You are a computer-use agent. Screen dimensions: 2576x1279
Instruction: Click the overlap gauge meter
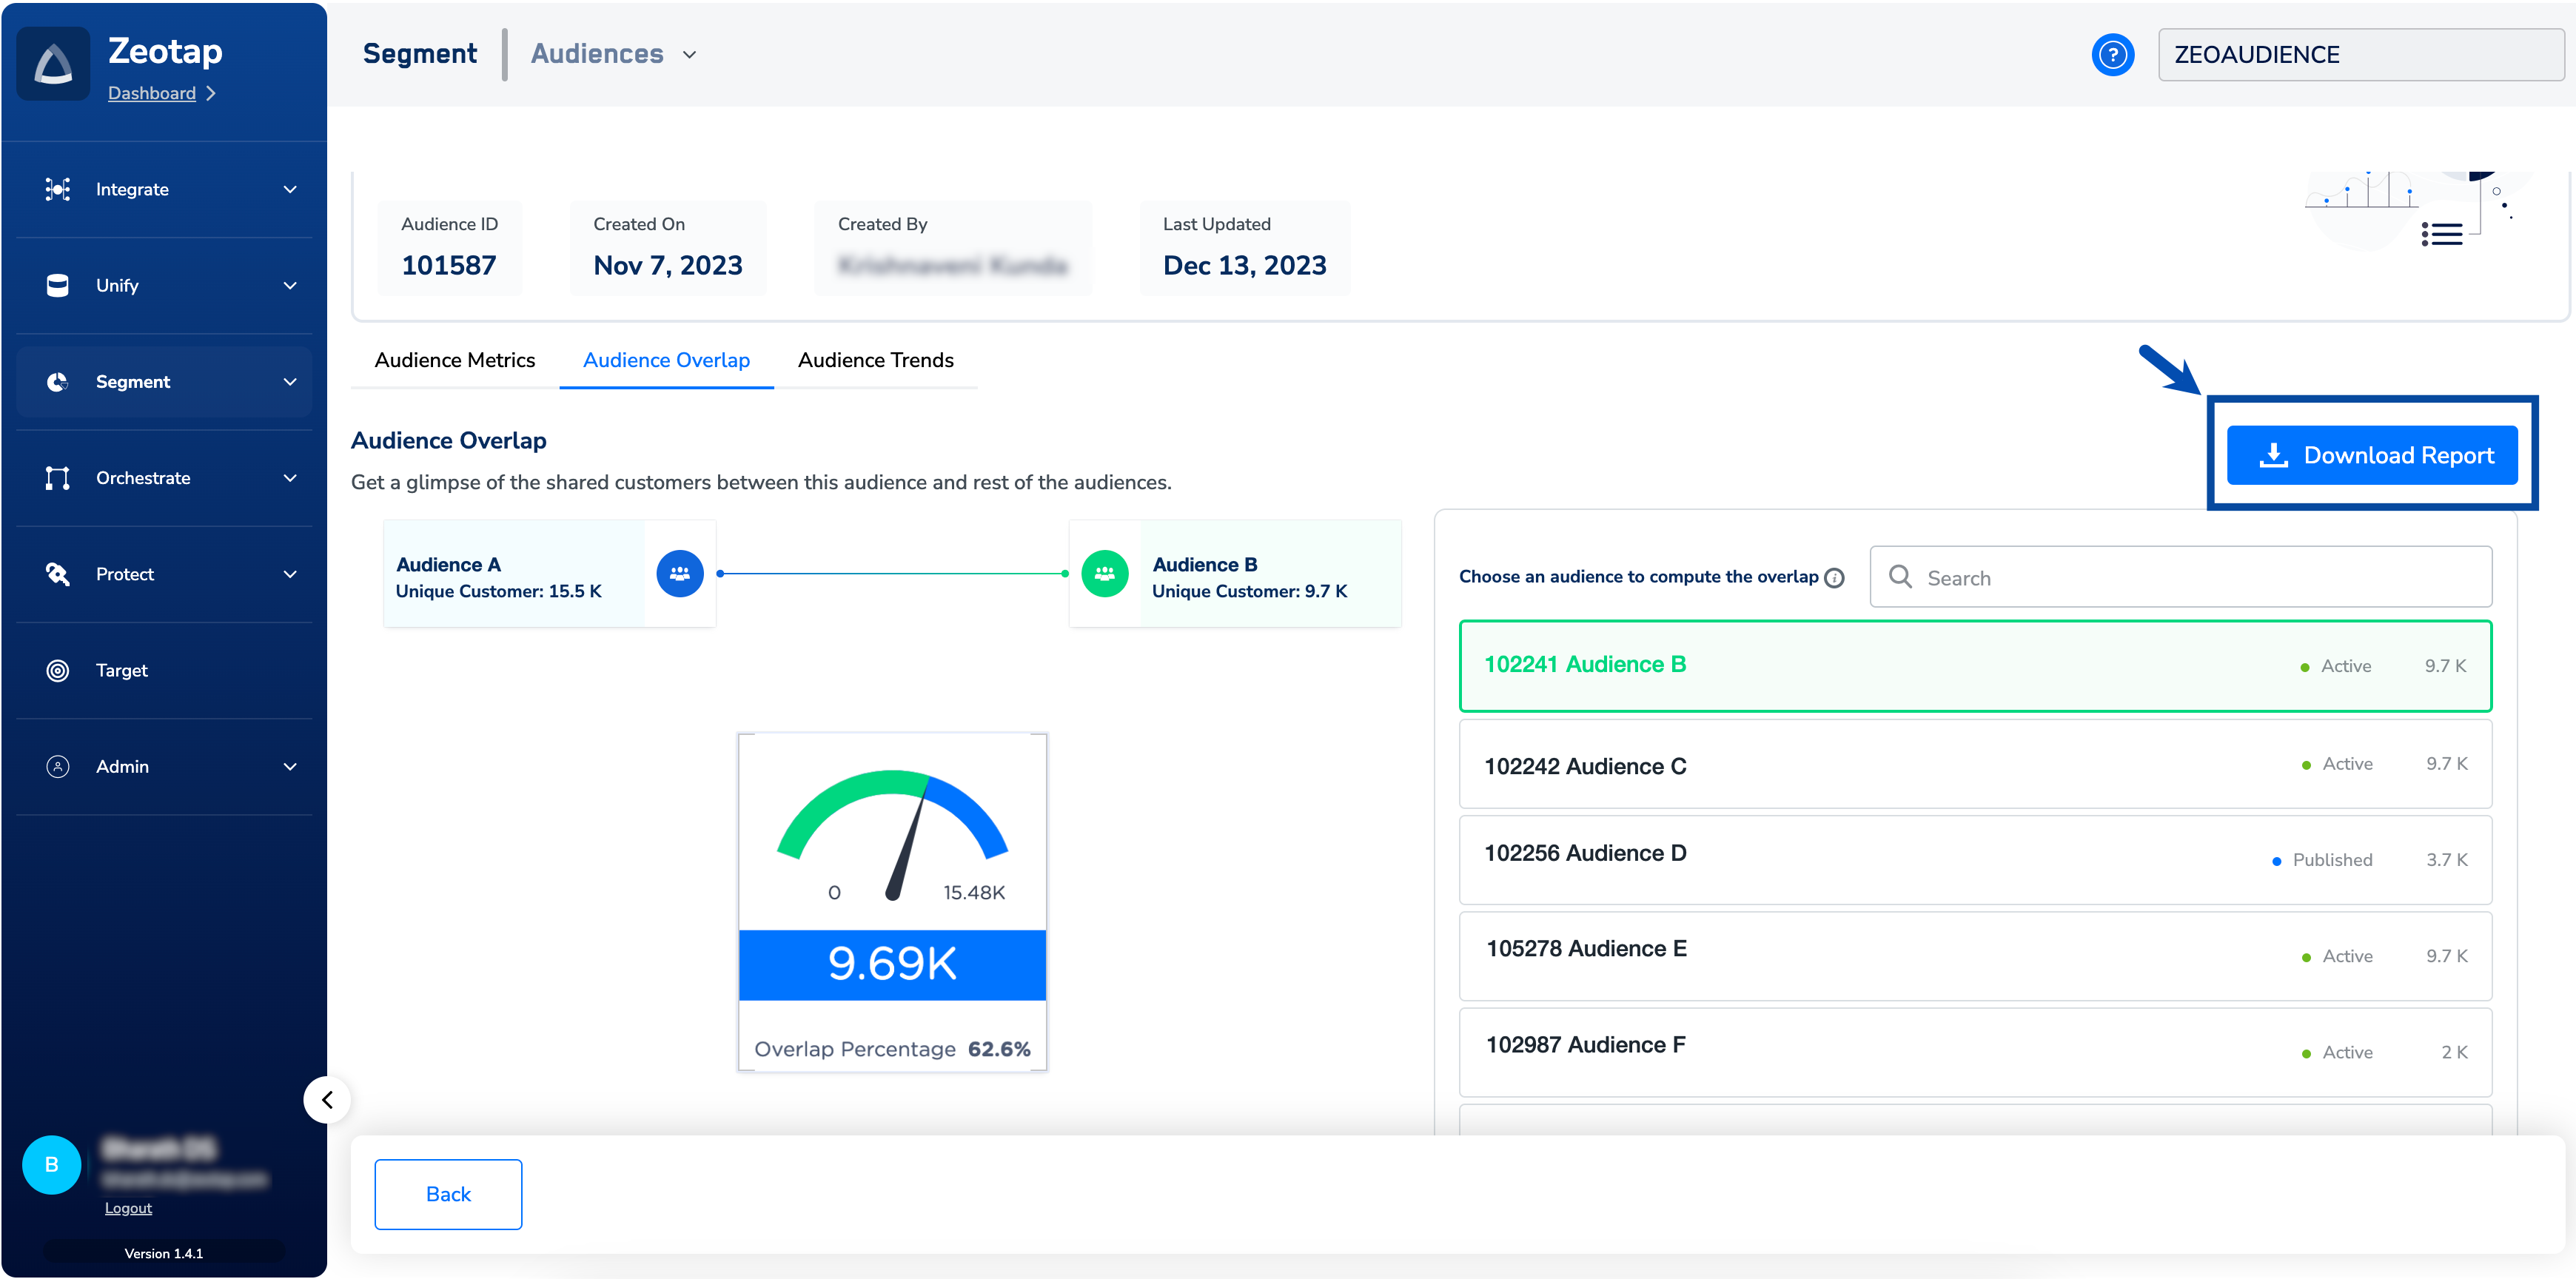click(x=892, y=835)
